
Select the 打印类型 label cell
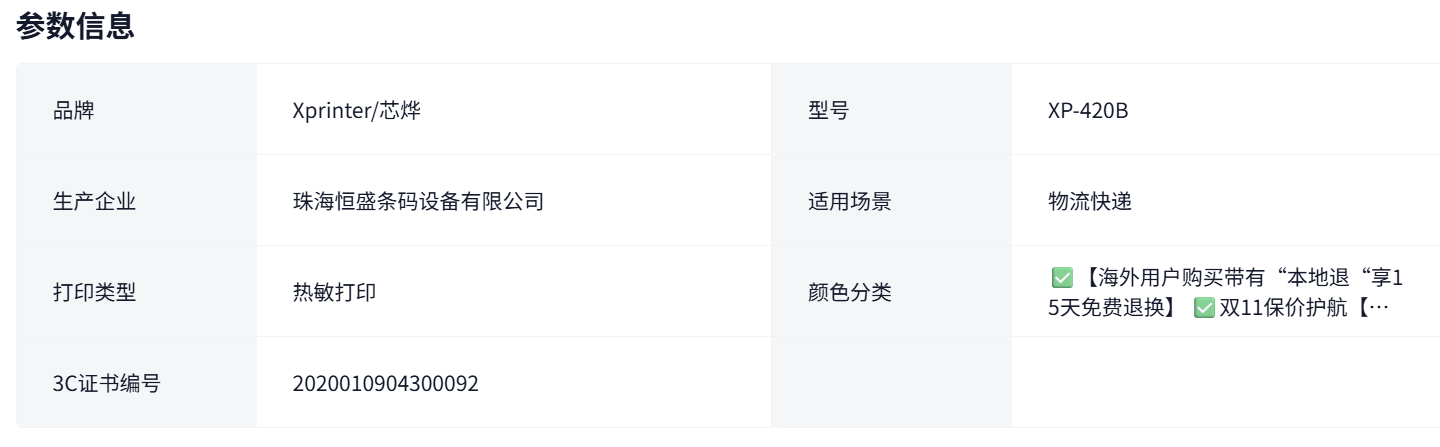[x=94, y=292]
